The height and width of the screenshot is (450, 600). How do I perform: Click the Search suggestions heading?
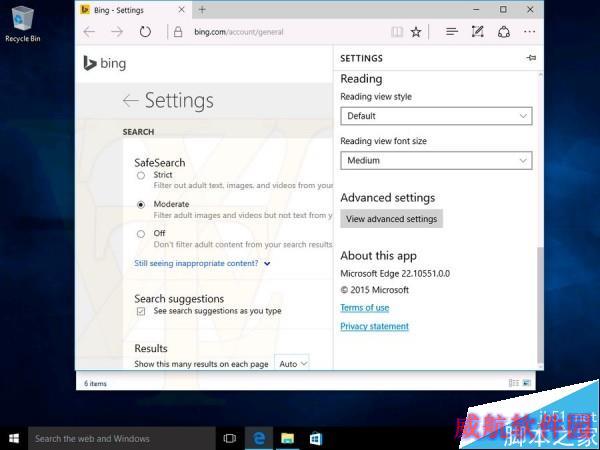point(179,298)
